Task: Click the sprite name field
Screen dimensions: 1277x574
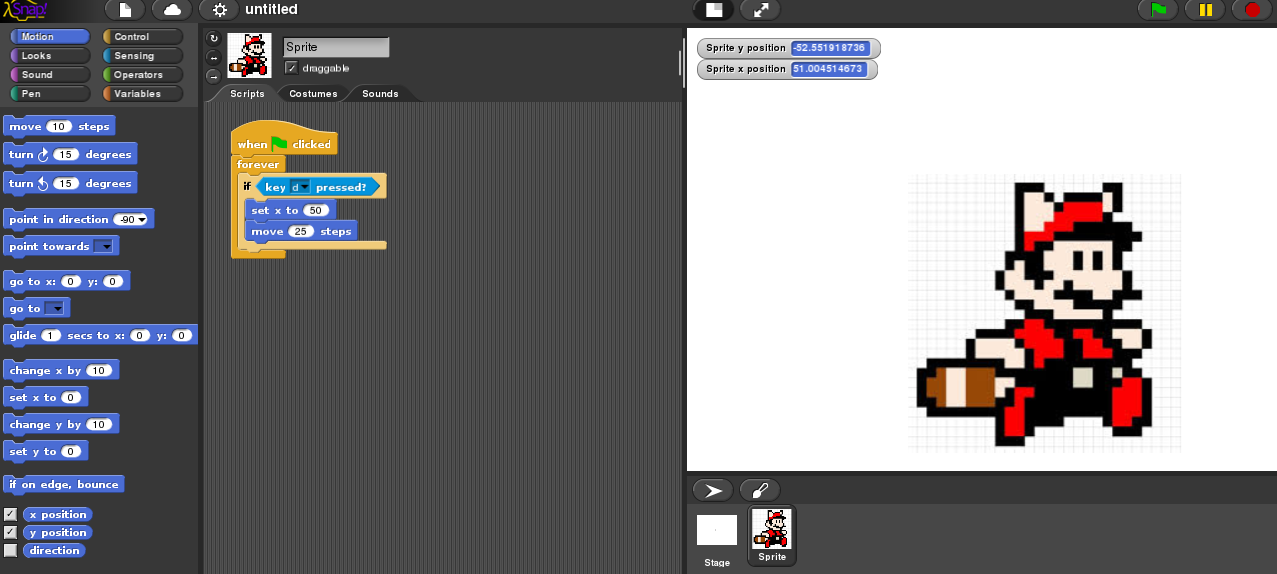Action: coord(336,47)
